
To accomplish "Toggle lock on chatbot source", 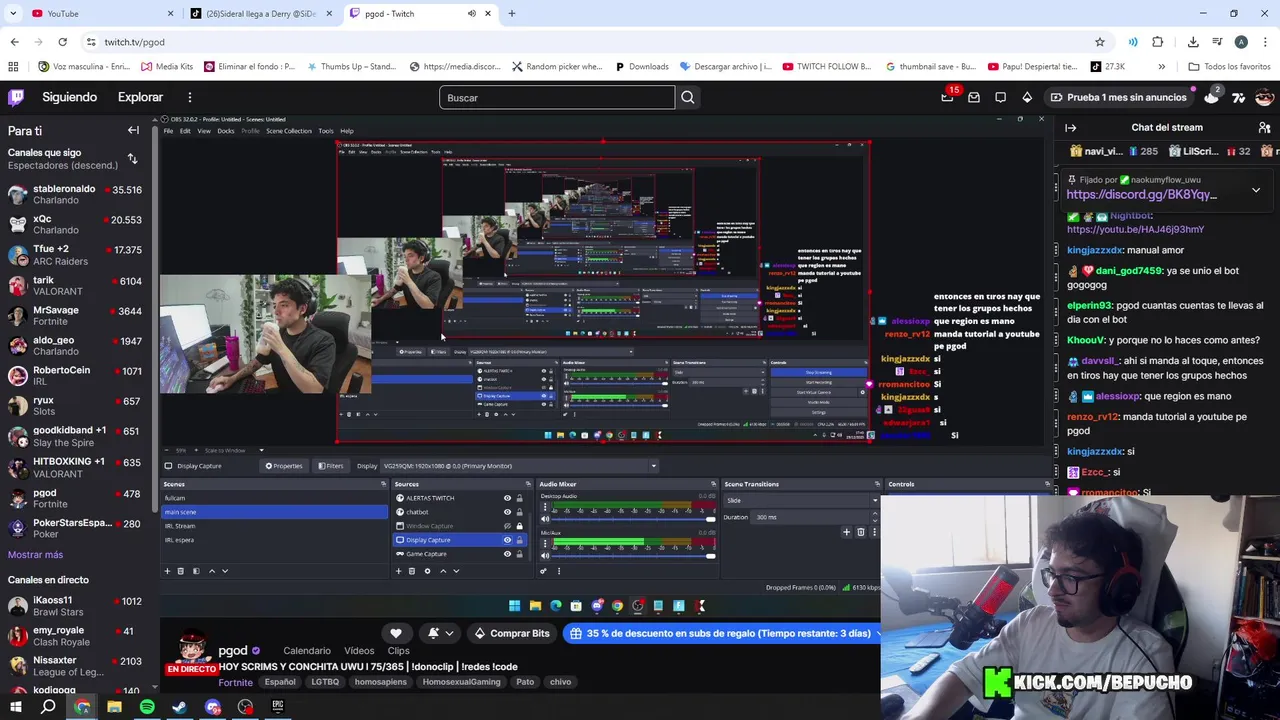I will coord(519,512).
